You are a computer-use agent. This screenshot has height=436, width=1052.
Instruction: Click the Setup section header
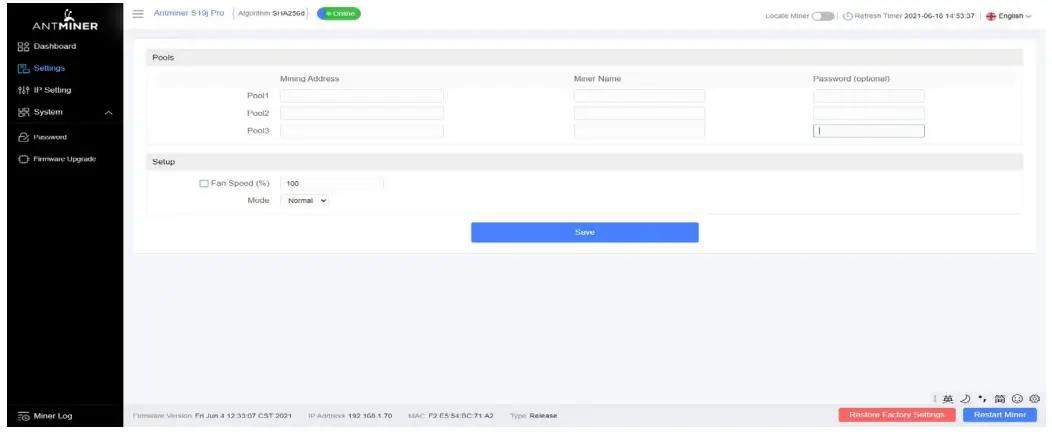click(x=584, y=162)
